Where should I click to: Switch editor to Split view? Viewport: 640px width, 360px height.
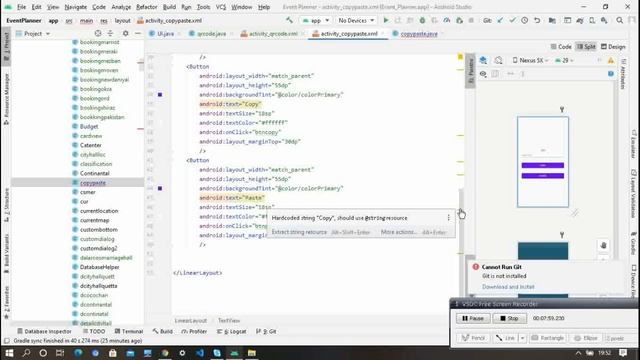point(586,47)
